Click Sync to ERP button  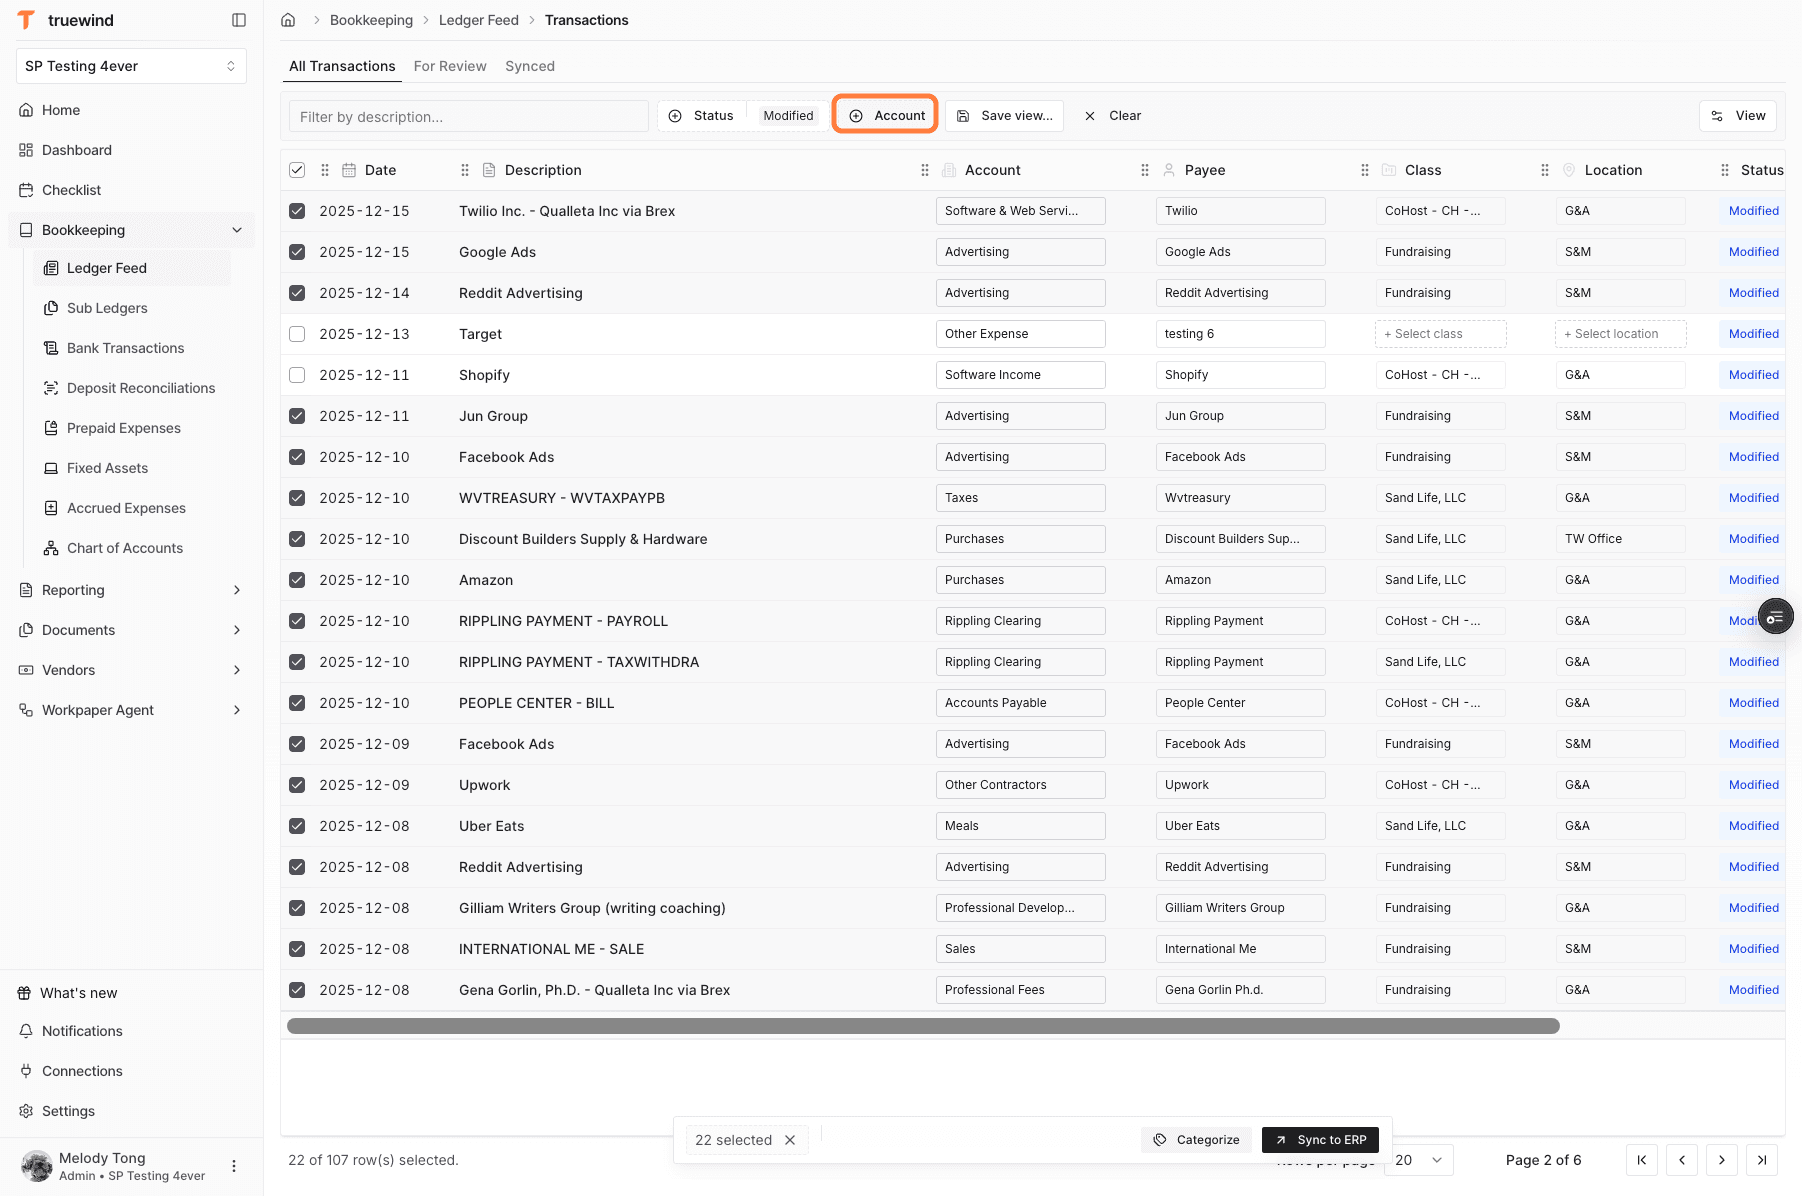(1321, 1140)
